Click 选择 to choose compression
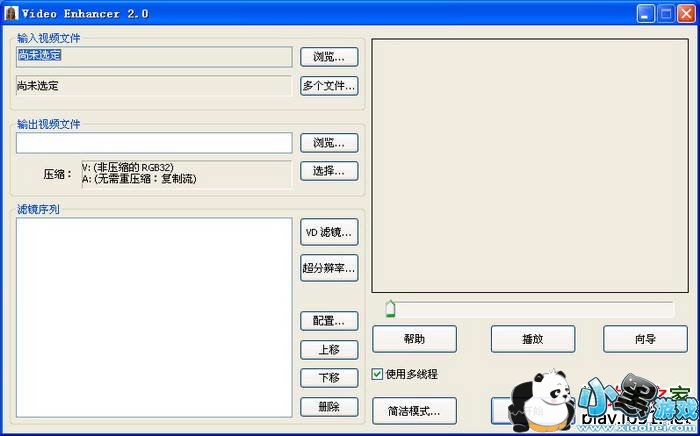This screenshot has width=700, height=436. (x=329, y=171)
